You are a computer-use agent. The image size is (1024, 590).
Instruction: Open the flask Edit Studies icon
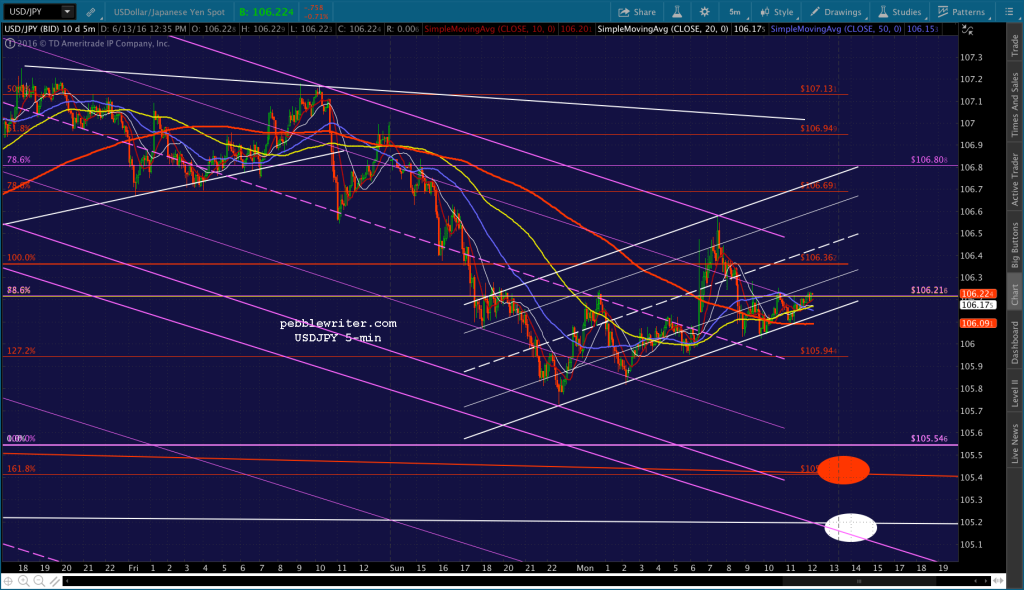point(677,12)
